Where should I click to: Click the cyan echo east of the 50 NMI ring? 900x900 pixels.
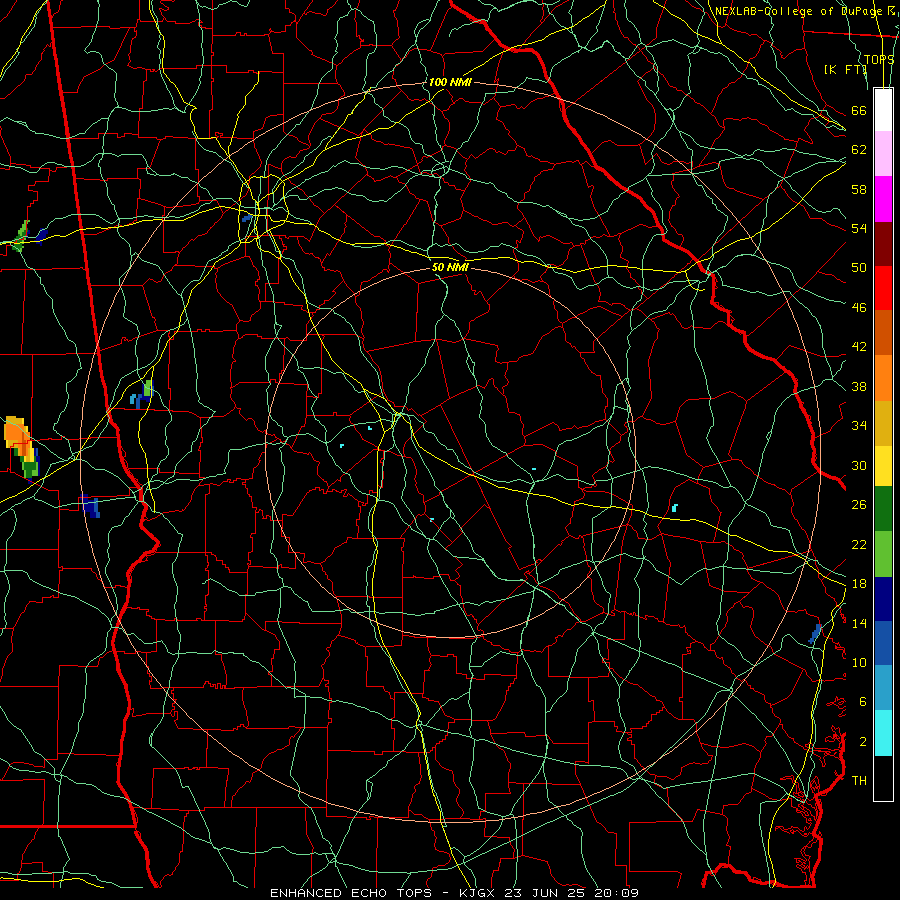(x=675, y=508)
